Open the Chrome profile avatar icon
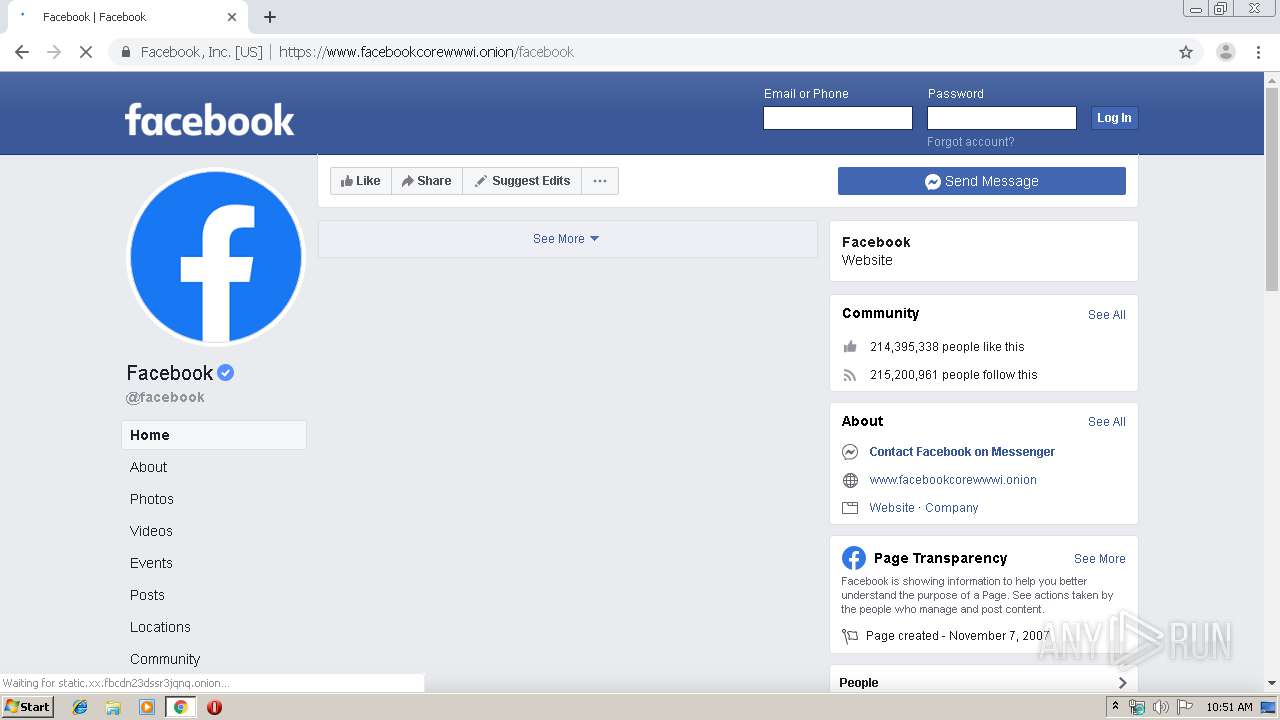The image size is (1280, 720). (1226, 52)
